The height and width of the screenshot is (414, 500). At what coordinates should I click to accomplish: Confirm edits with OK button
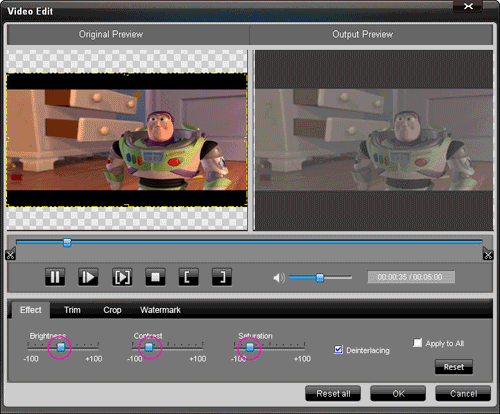(398, 394)
